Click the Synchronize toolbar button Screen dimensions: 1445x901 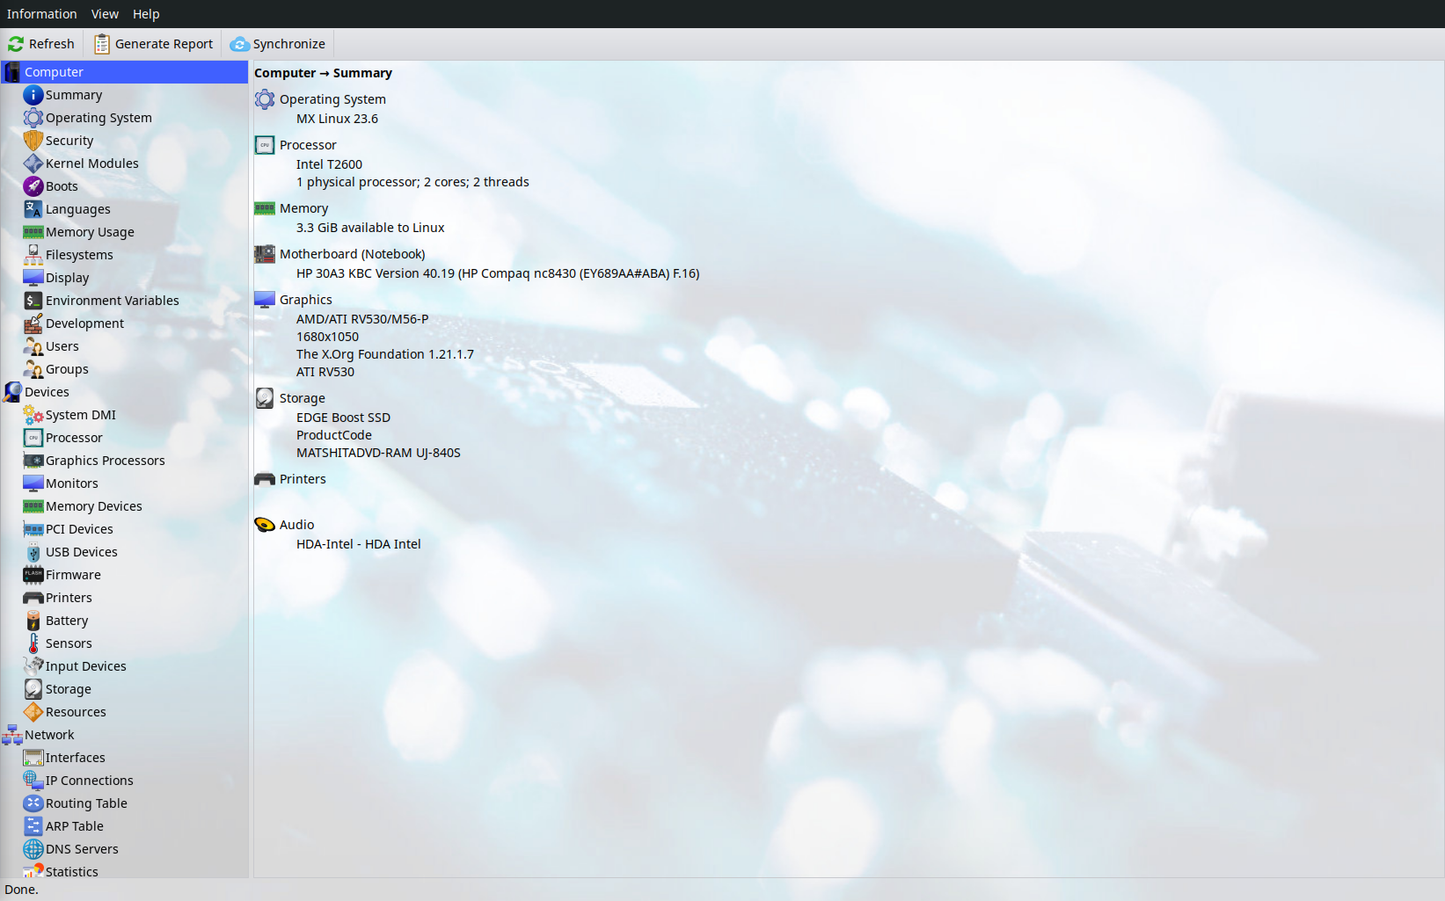(x=278, y=44)
